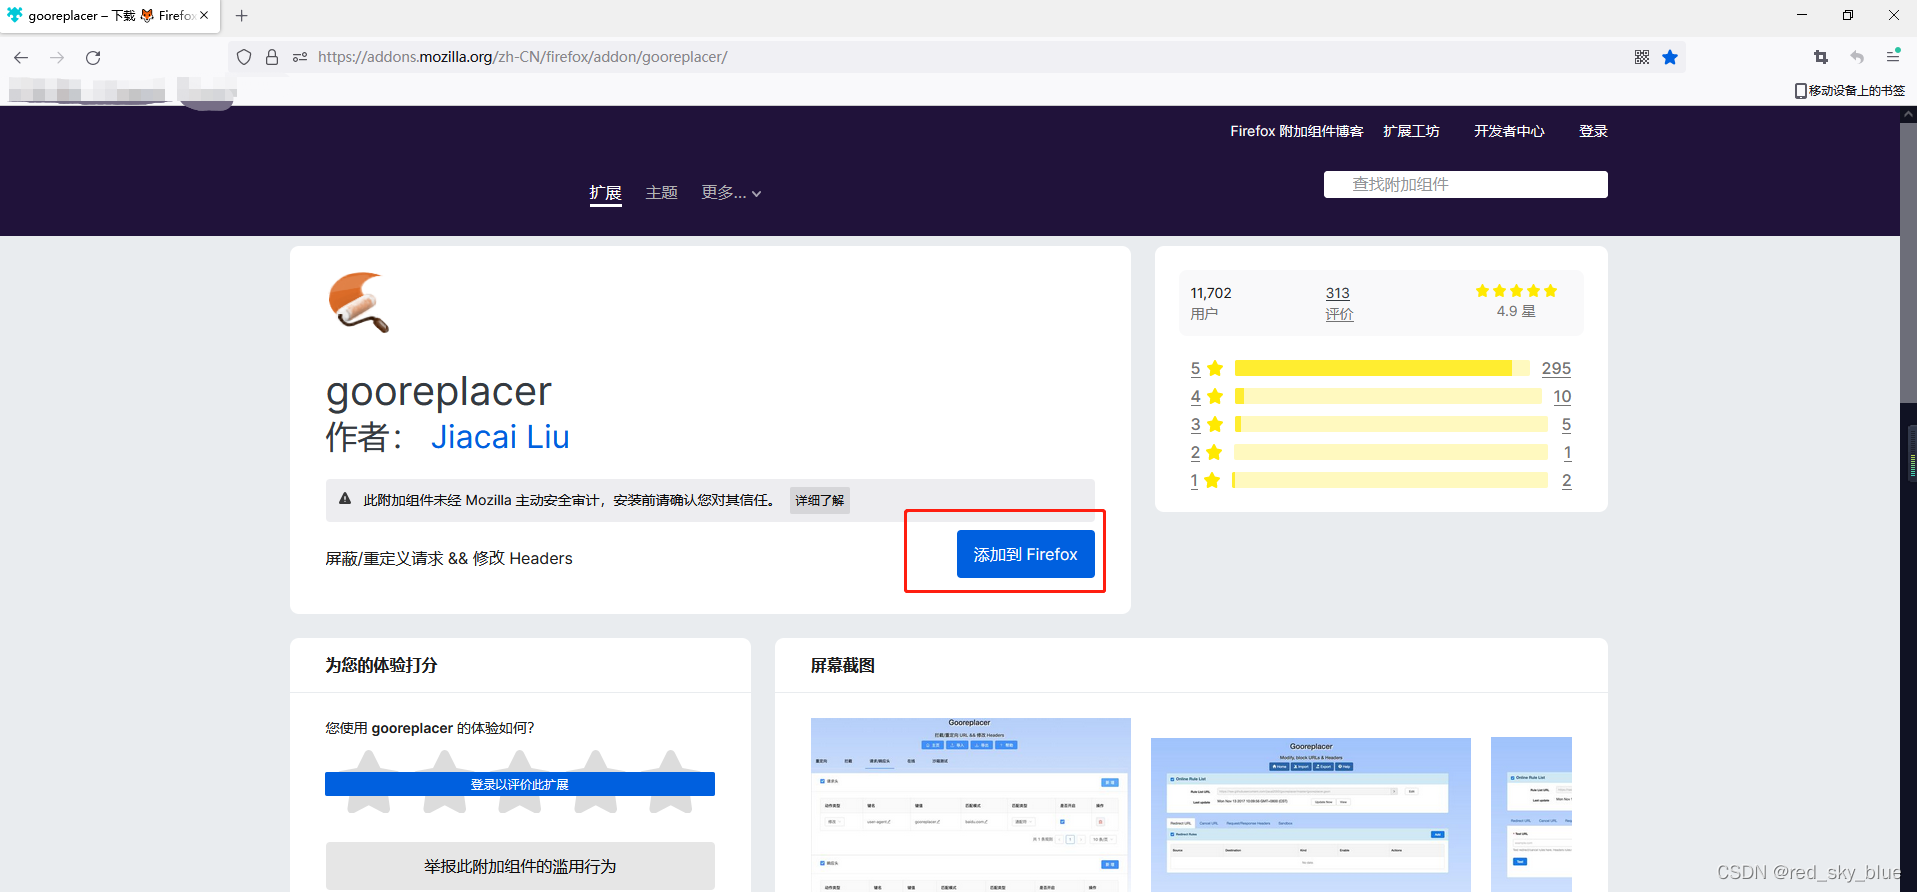This screenshot has width=1917, height=892.
Task: Click the 登录 link in header
Action: [x=1593, y=131]
